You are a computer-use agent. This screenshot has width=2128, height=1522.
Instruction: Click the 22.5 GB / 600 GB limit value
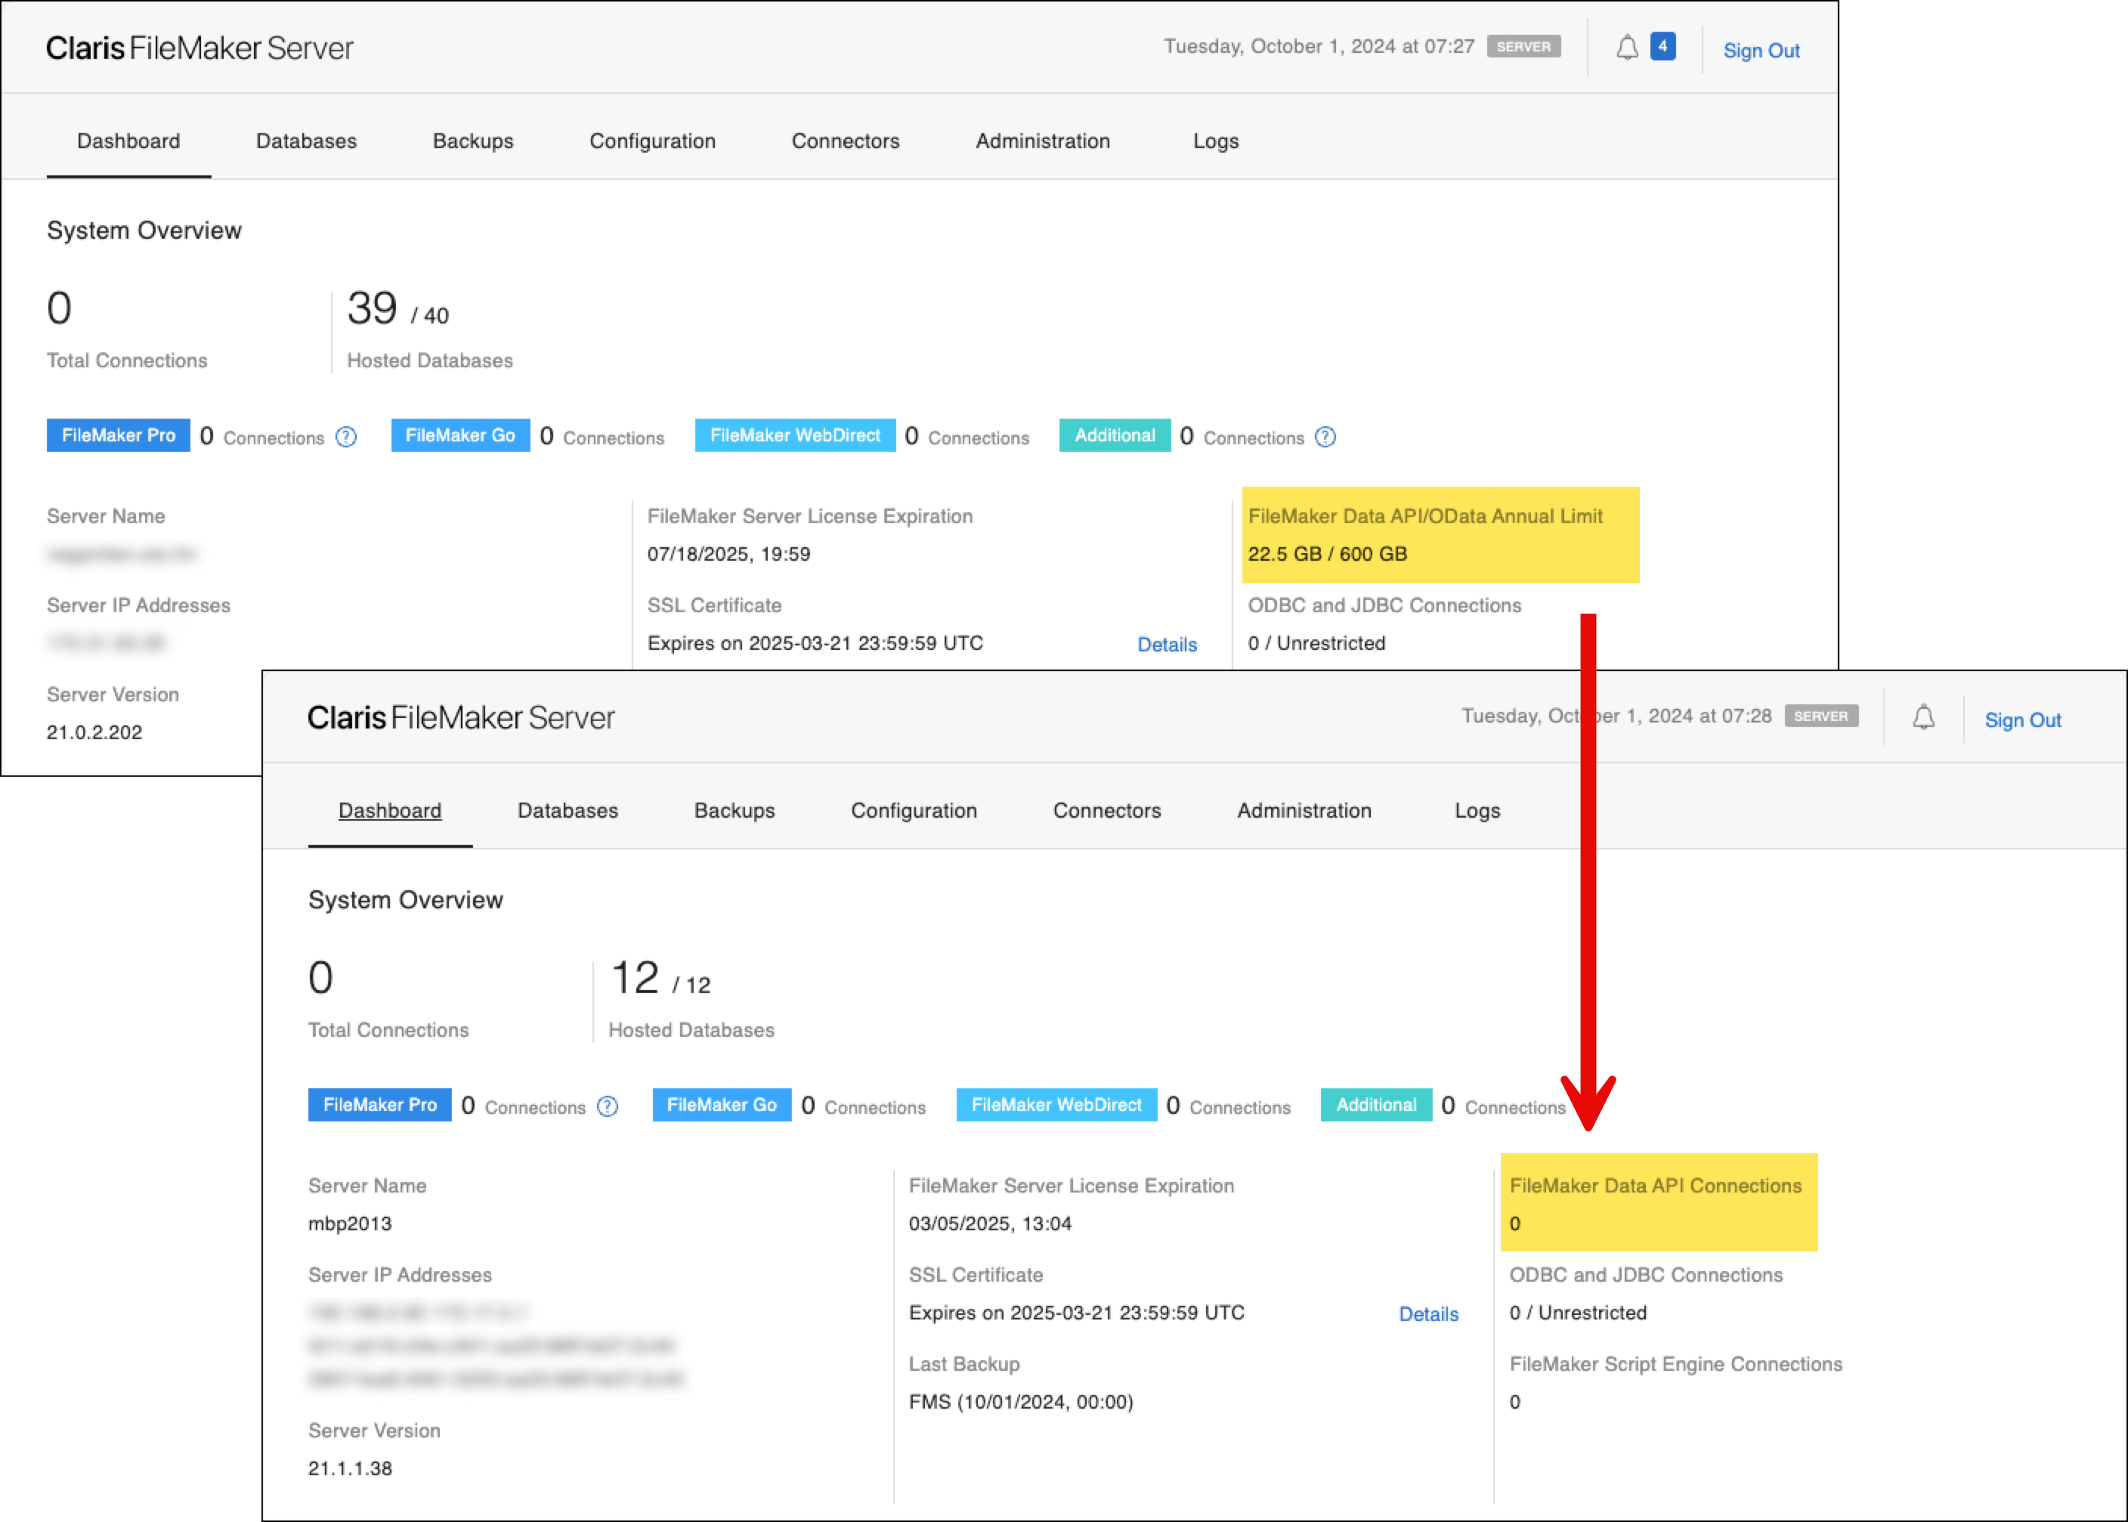click(1328, 554)
